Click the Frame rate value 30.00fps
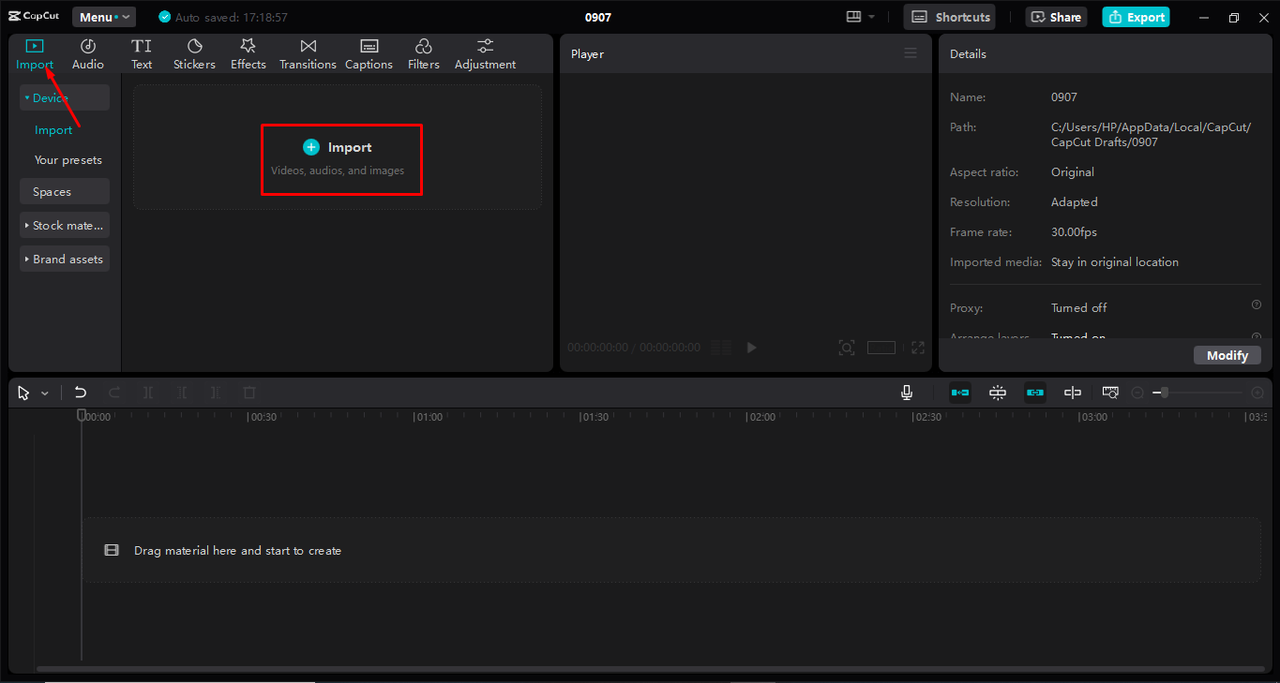 (1074, 232)
